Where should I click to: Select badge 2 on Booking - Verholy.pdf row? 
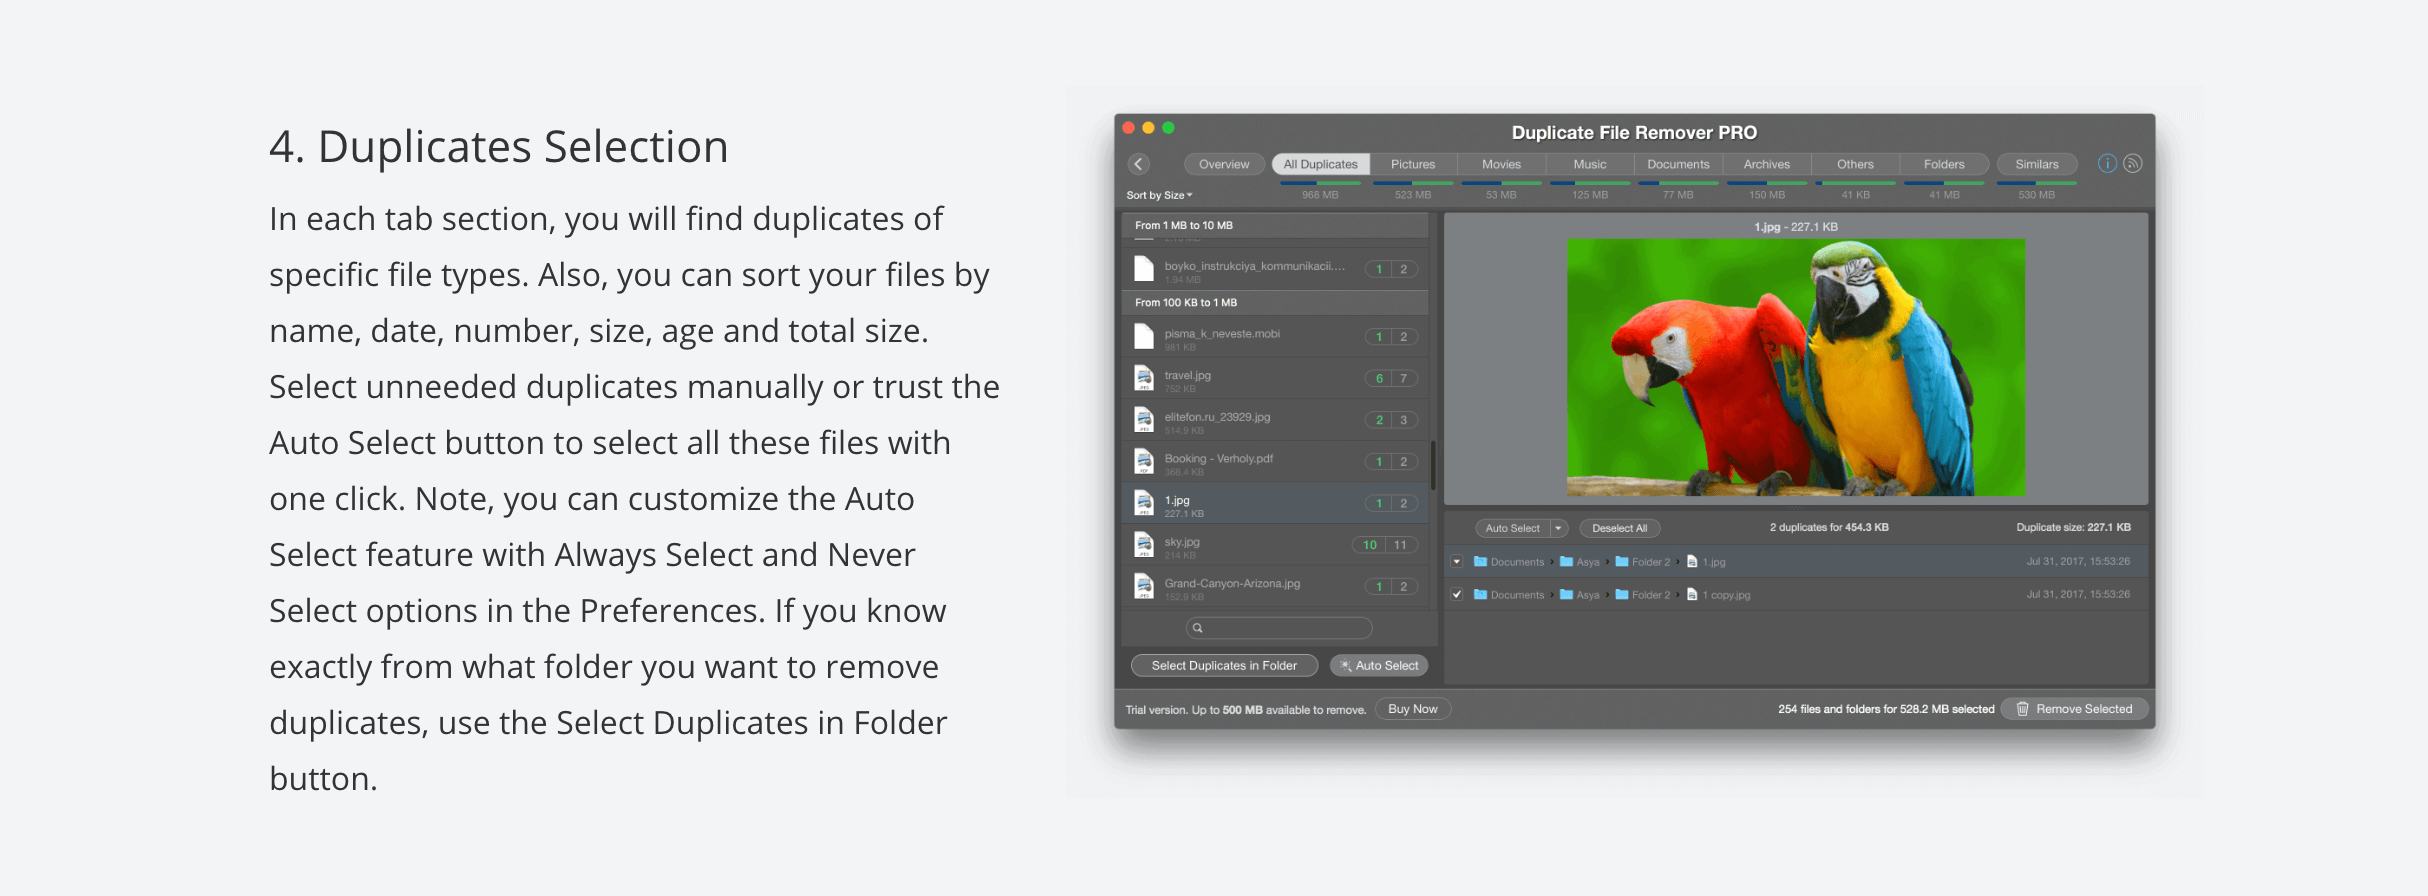point(1404,462)
